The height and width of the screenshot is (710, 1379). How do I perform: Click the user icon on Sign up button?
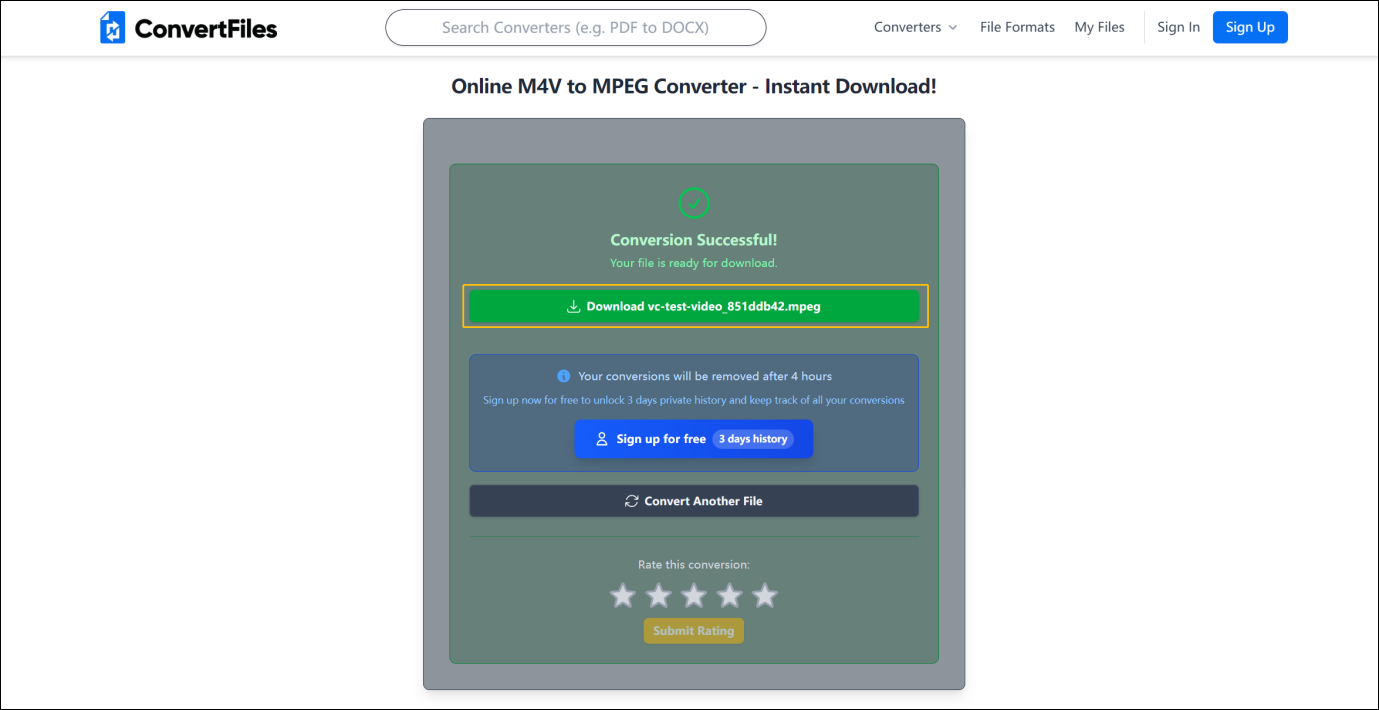coord(601,438)
